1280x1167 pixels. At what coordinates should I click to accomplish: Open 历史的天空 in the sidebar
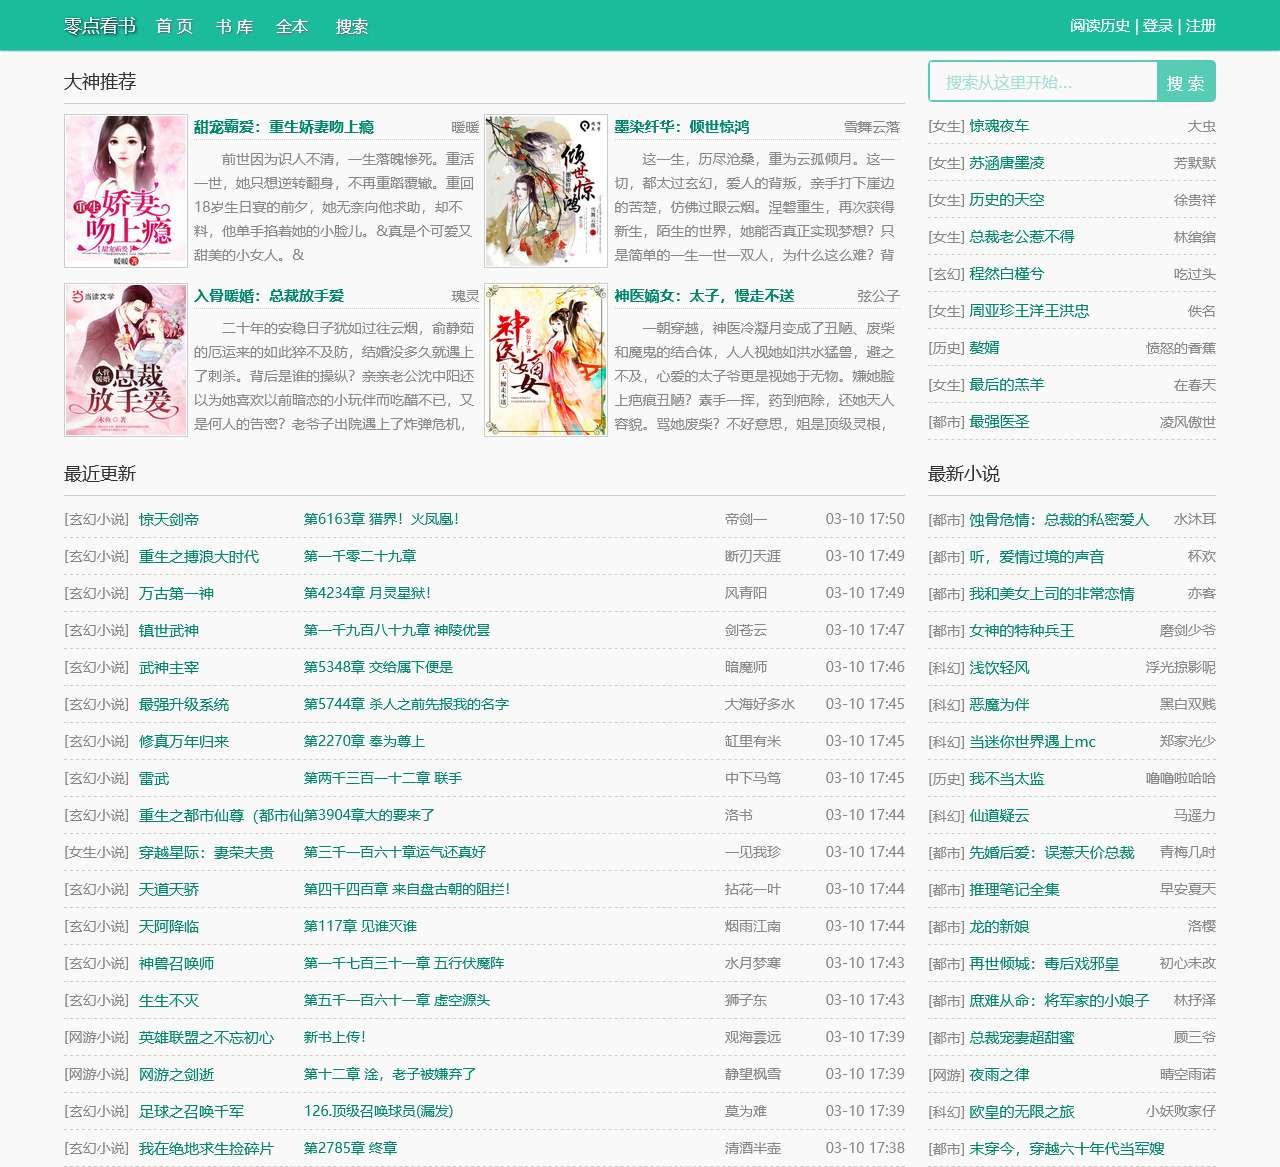[x=1007, y=200]
